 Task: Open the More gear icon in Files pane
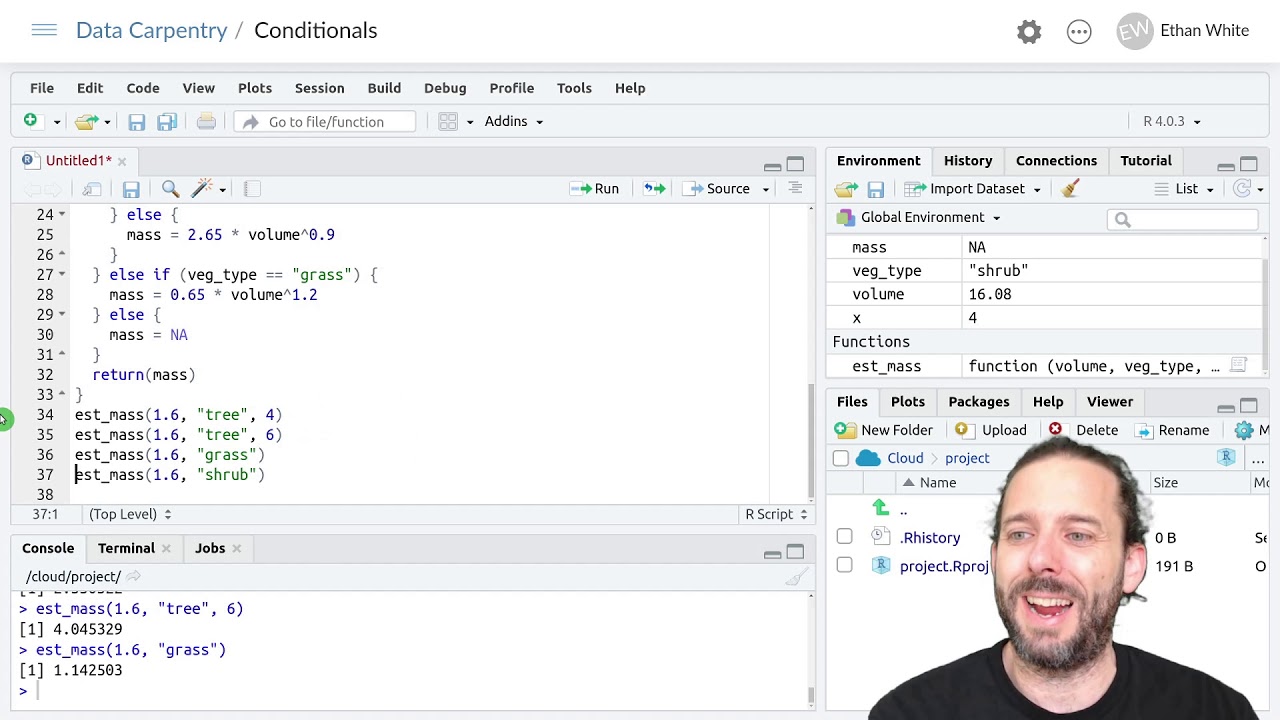click(1244, 430)
